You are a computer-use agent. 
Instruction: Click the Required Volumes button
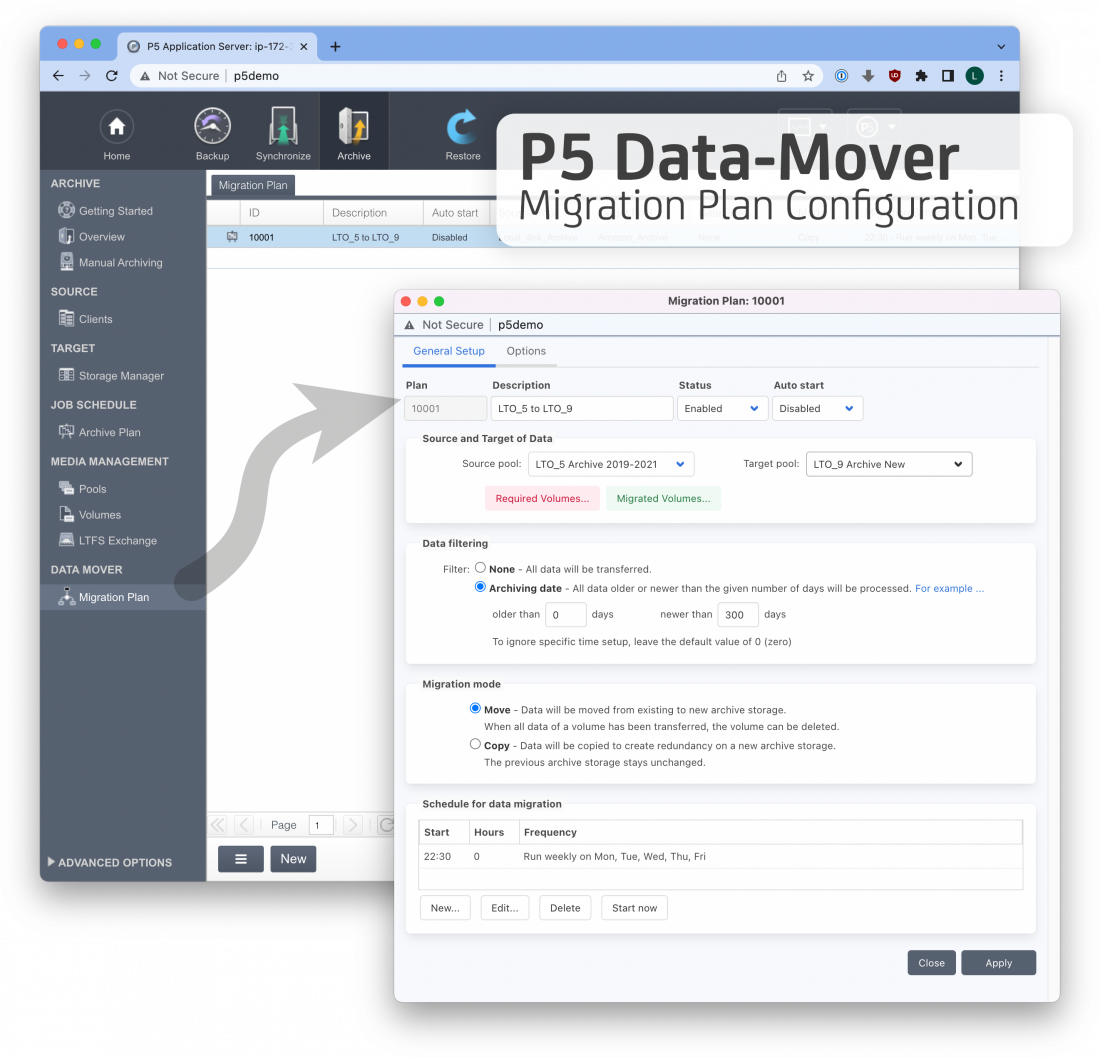pos(542,498)
